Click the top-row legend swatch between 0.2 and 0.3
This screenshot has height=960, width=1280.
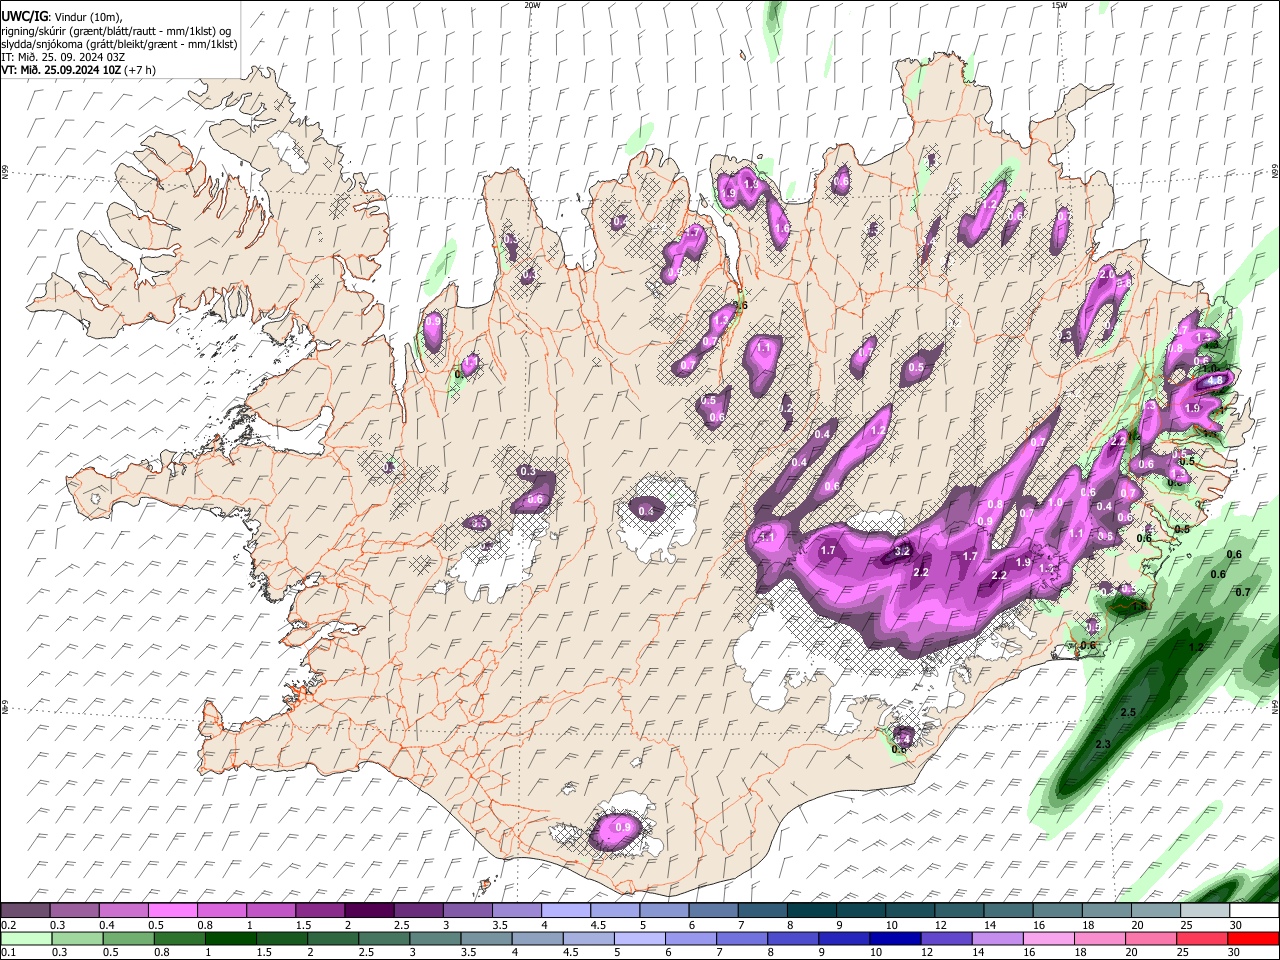coord(25,911)
